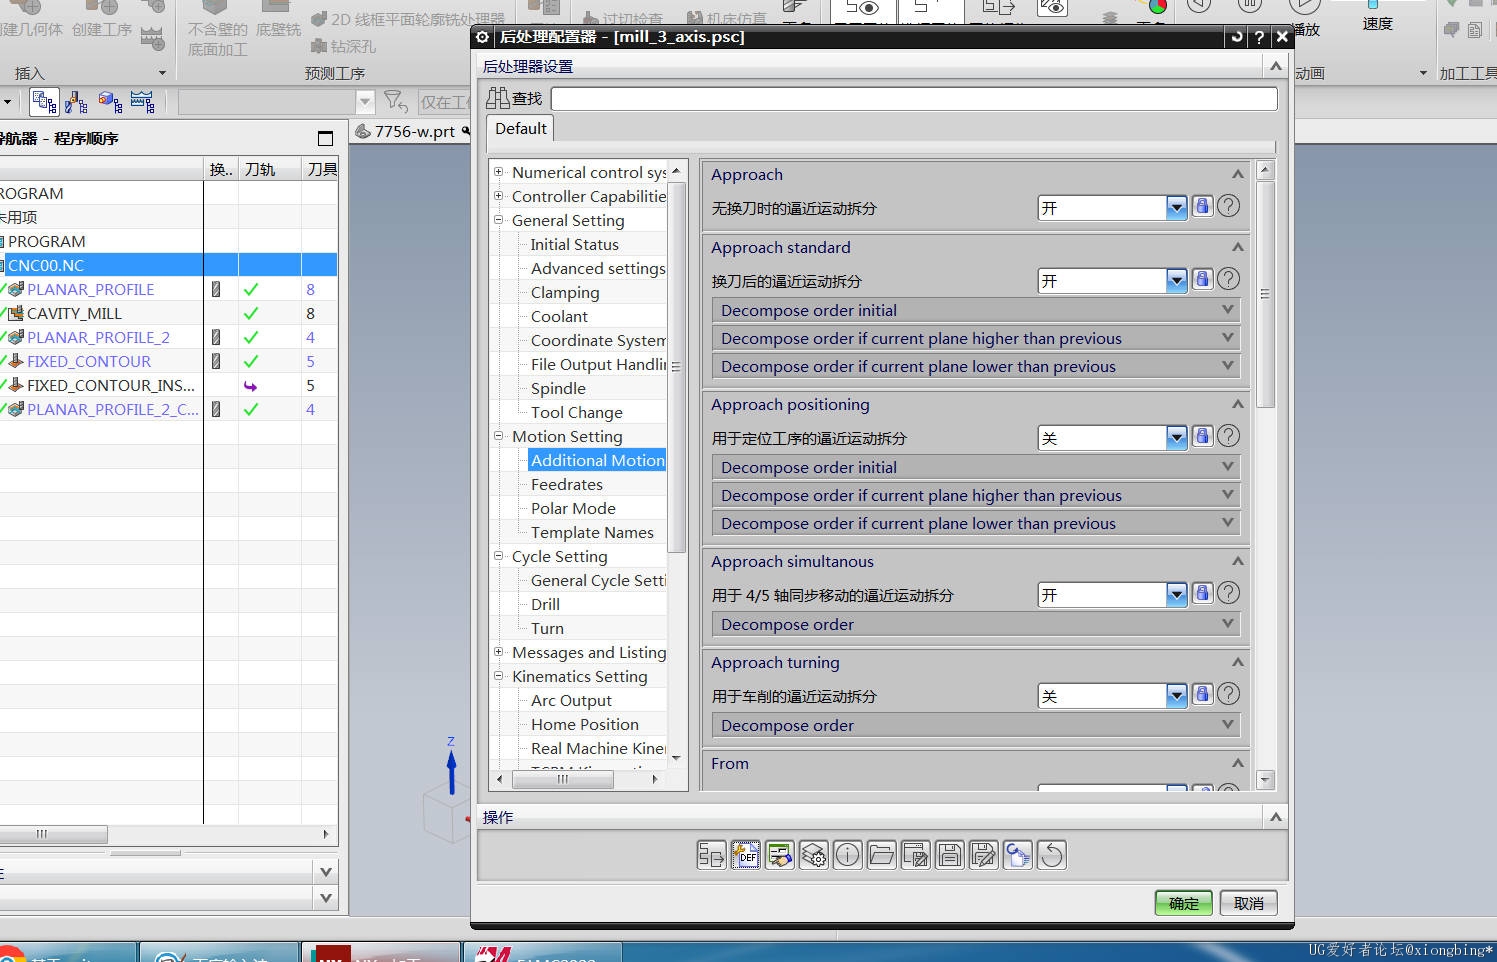Image resolution: width=1497 pixels, height=962 pixels.
Task: Select Tool Change in the settings tree
Action: click(576, 412)
